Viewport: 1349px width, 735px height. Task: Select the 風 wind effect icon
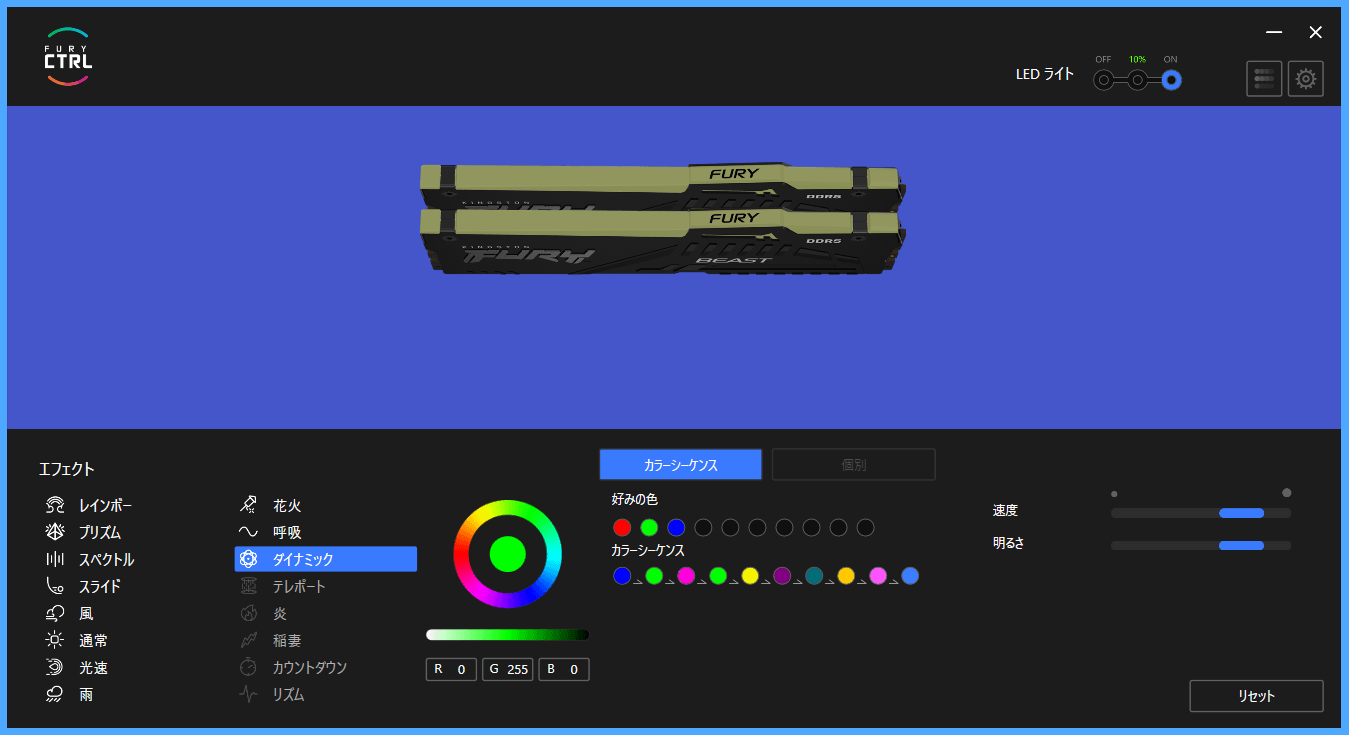(55, 614)
